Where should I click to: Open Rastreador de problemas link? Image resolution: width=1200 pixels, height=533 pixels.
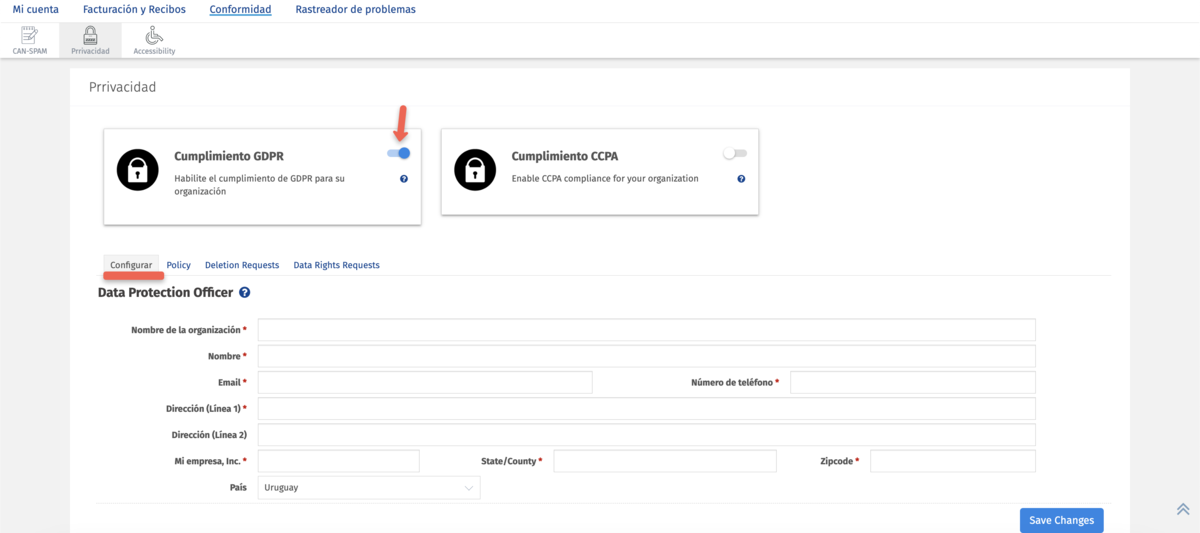pyautogui.click(x=355, y=10)
